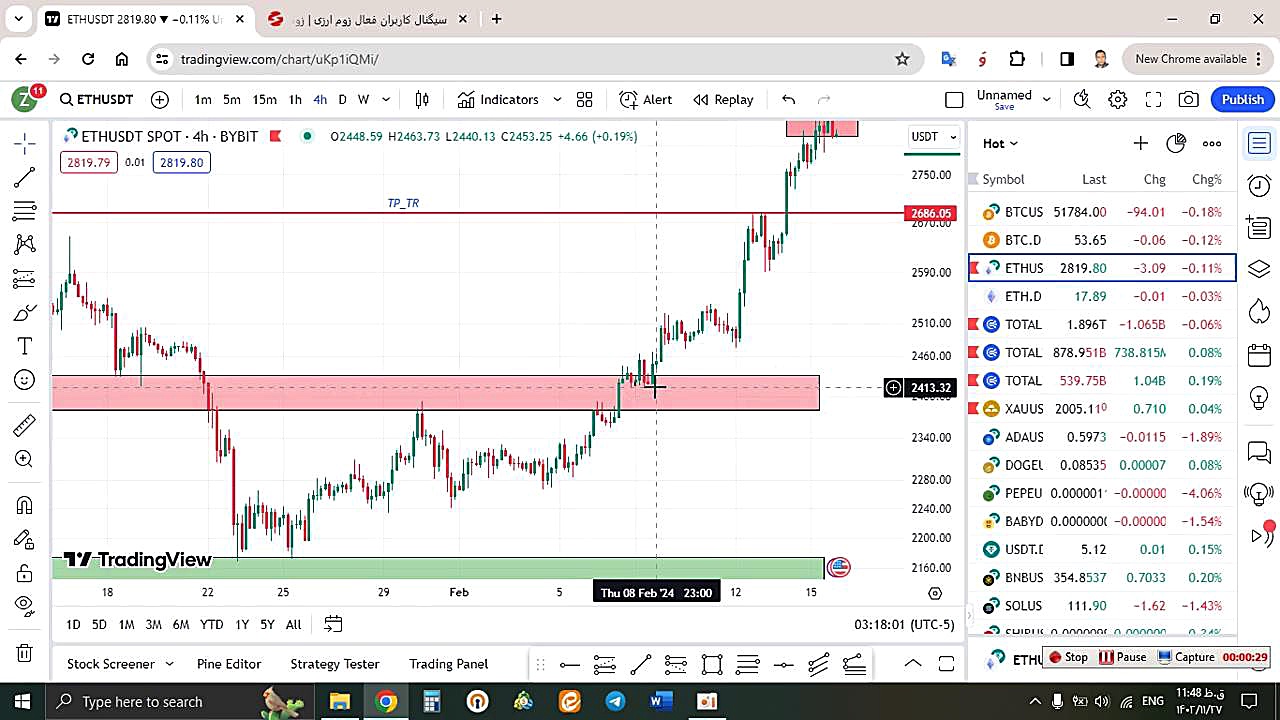The height and width of the screenshot is (720, 1280).
Task: Toggle magnet mode for drawings
Action: click(25, 505)
